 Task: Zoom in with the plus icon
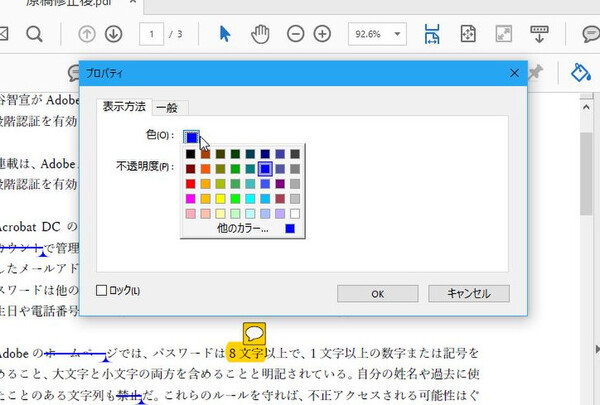click(322, 34)
